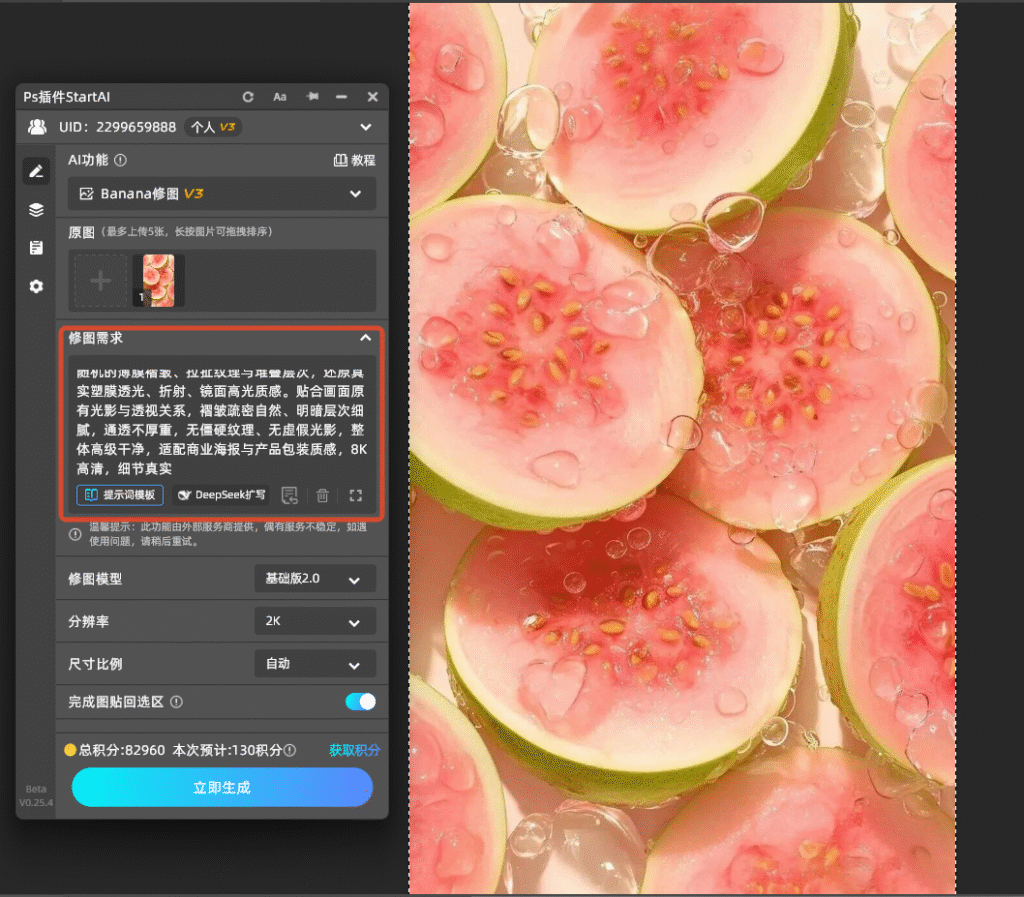Click the plus box to add image
Image resolution: width=1024 pixels, height=897 pixels.
(x=101, y=281)
